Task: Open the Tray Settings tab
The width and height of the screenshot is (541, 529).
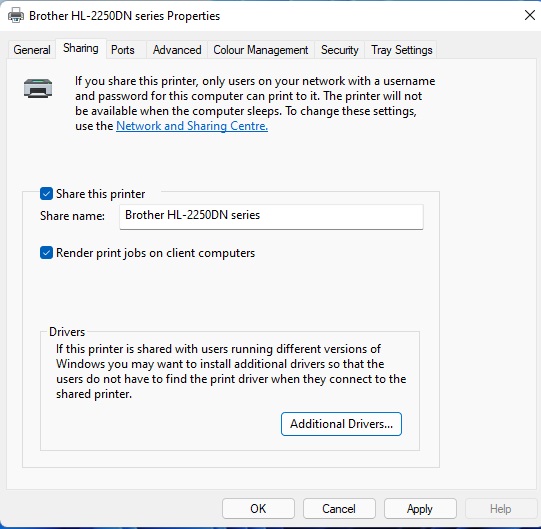Action: 401,50
